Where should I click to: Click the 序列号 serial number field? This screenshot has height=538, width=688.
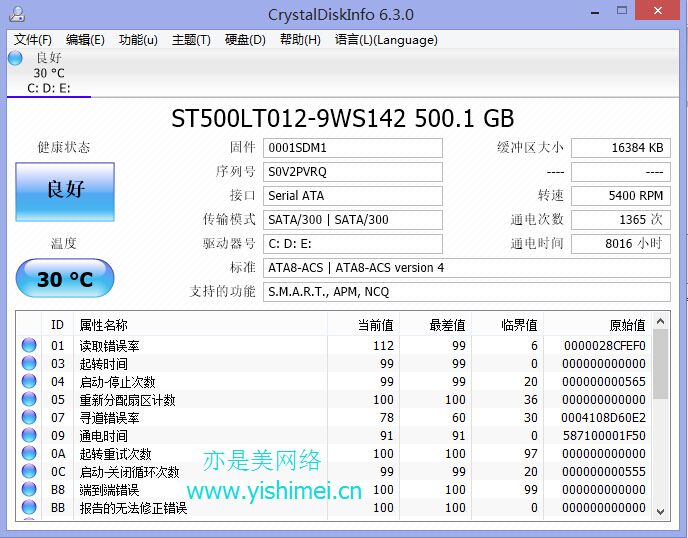coord(353,172)
